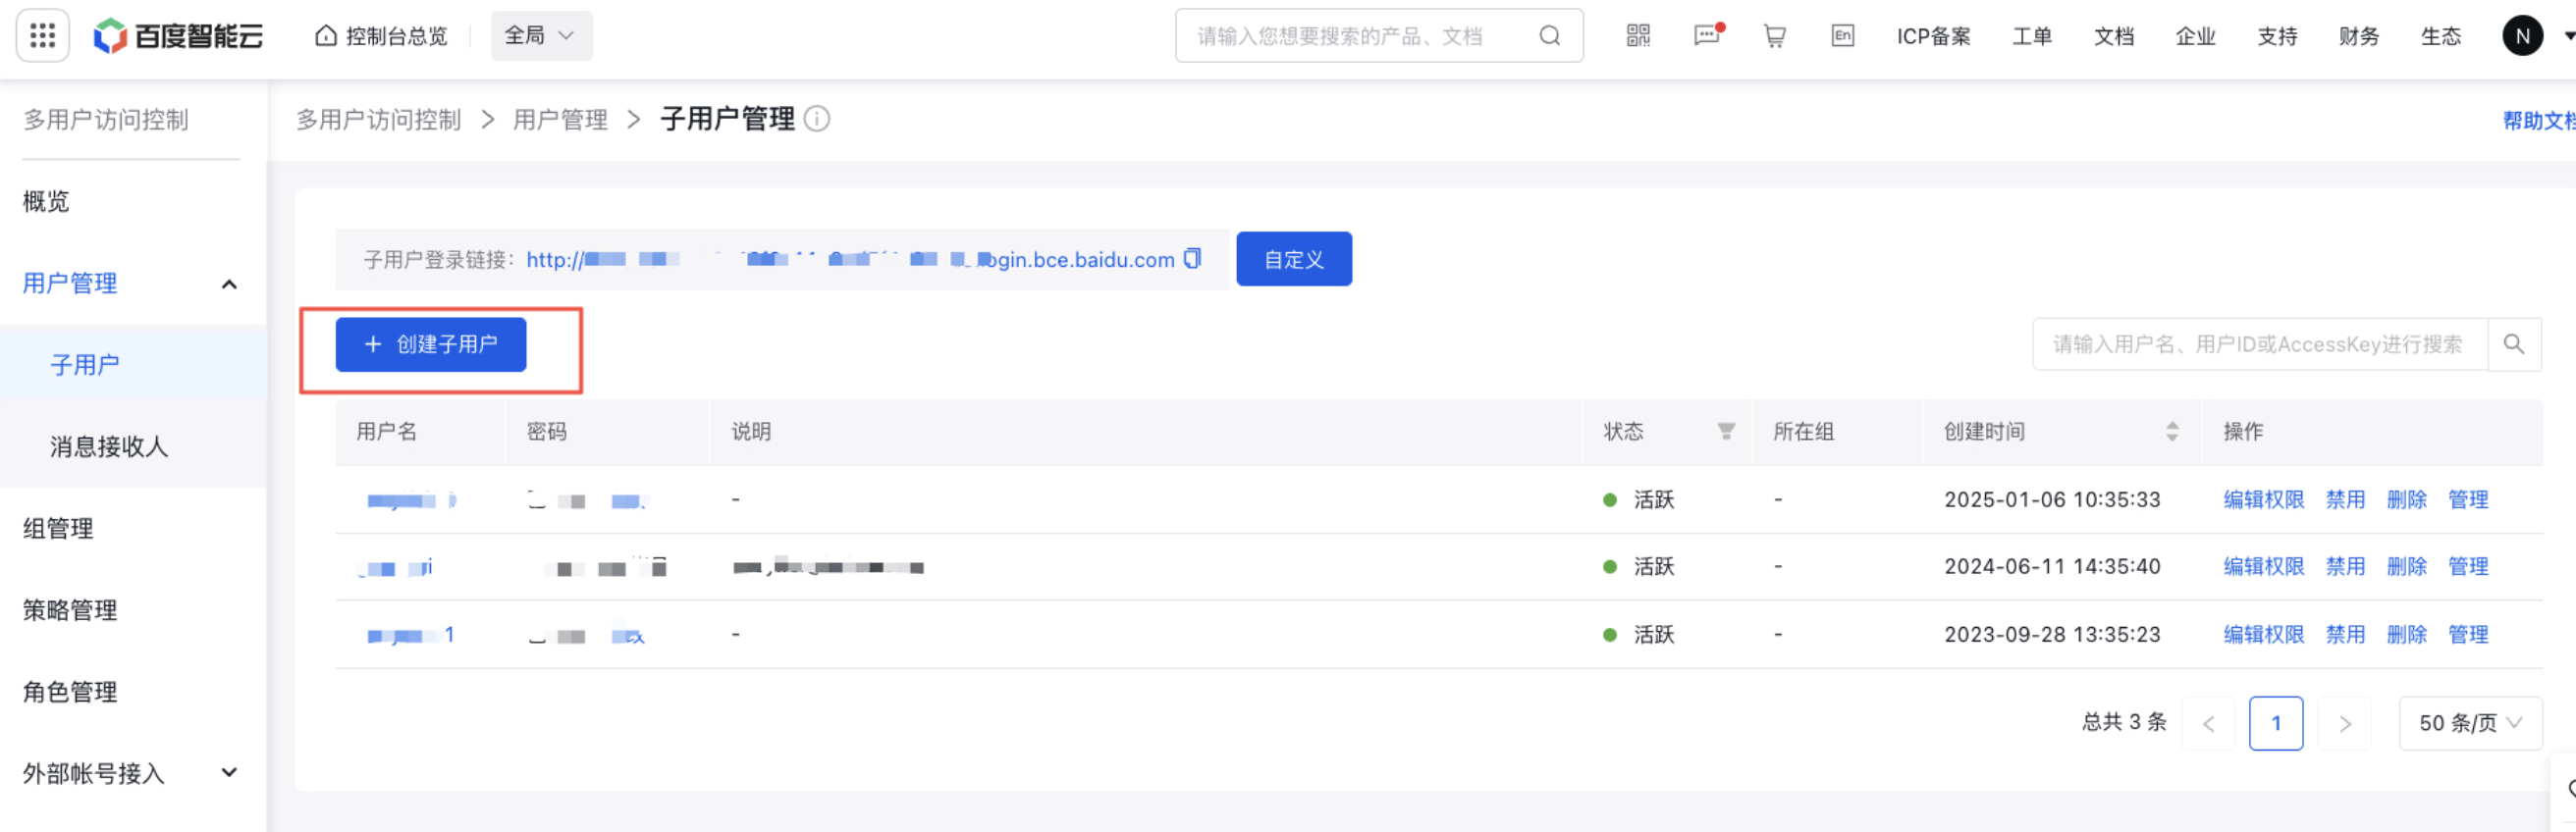Viewport: 2576px width, 832px height.
Task: Open 消息接收人 in the sidebar
Action: [109, 446]
